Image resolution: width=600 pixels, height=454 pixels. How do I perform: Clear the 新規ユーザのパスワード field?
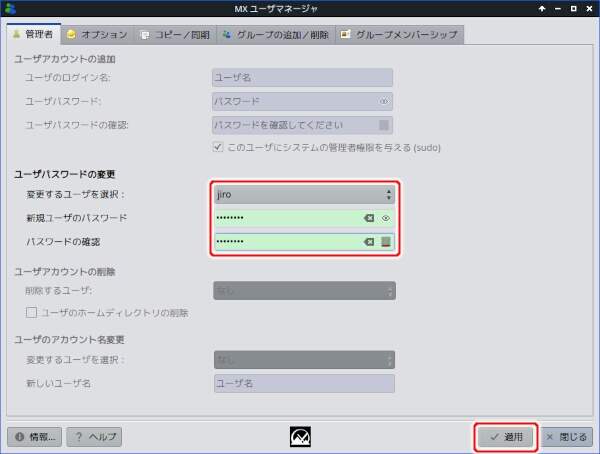(369, 218)
